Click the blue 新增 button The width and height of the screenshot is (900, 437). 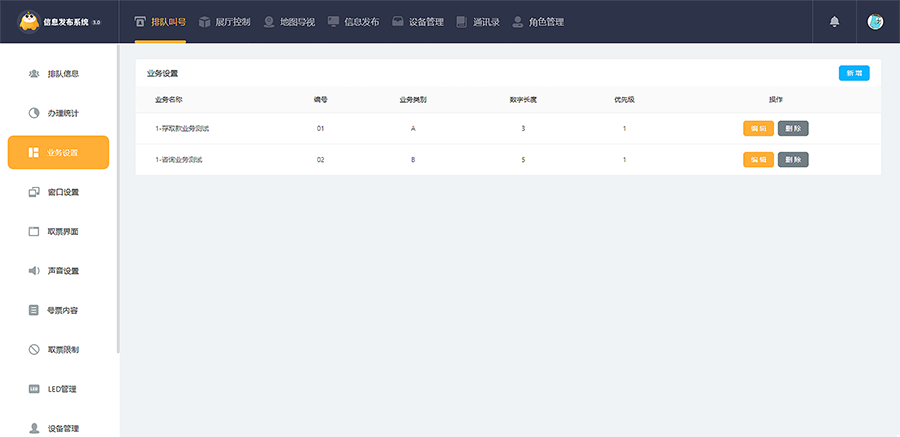pos(854,73)
